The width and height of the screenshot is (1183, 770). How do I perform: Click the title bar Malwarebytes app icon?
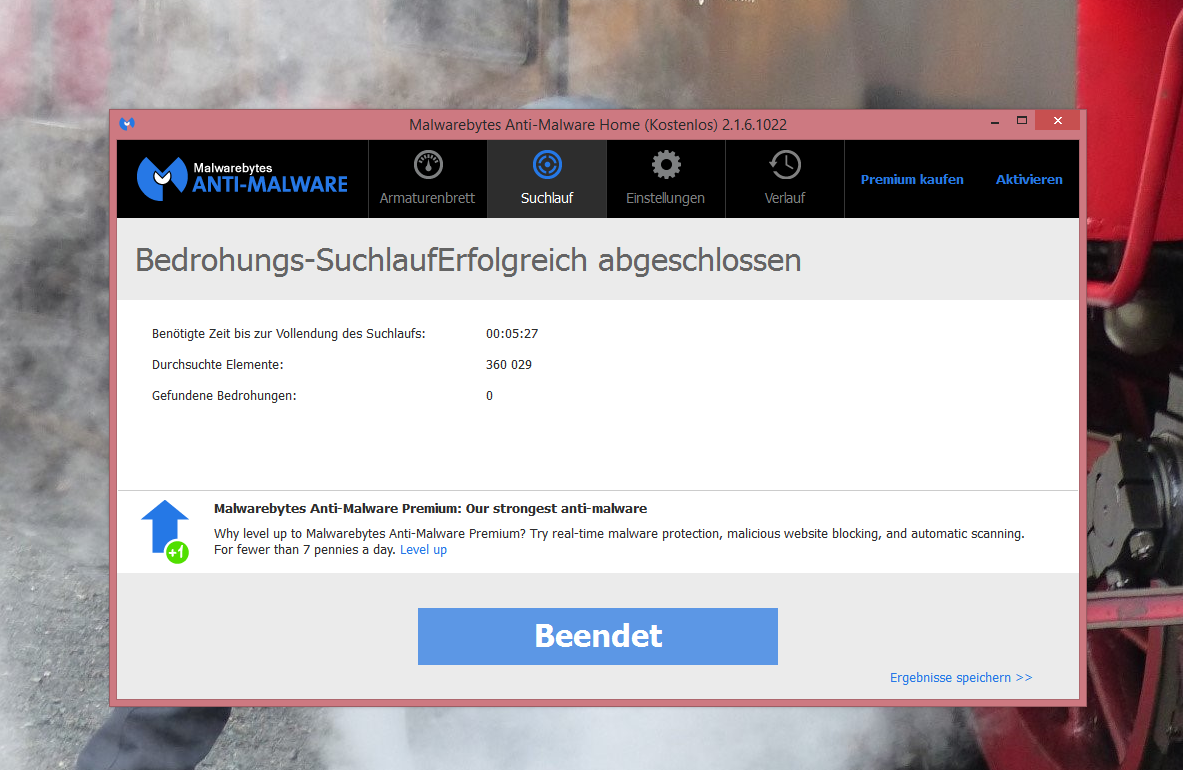coord(127,123)
